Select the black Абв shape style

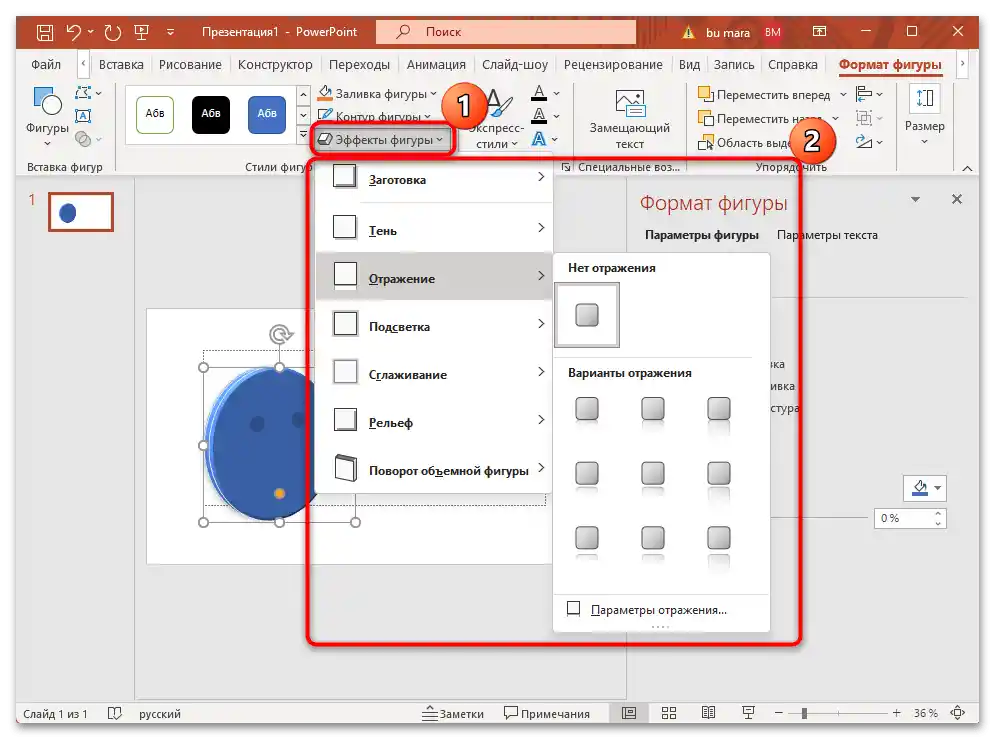pyautogui.click(x=211, y=115)
